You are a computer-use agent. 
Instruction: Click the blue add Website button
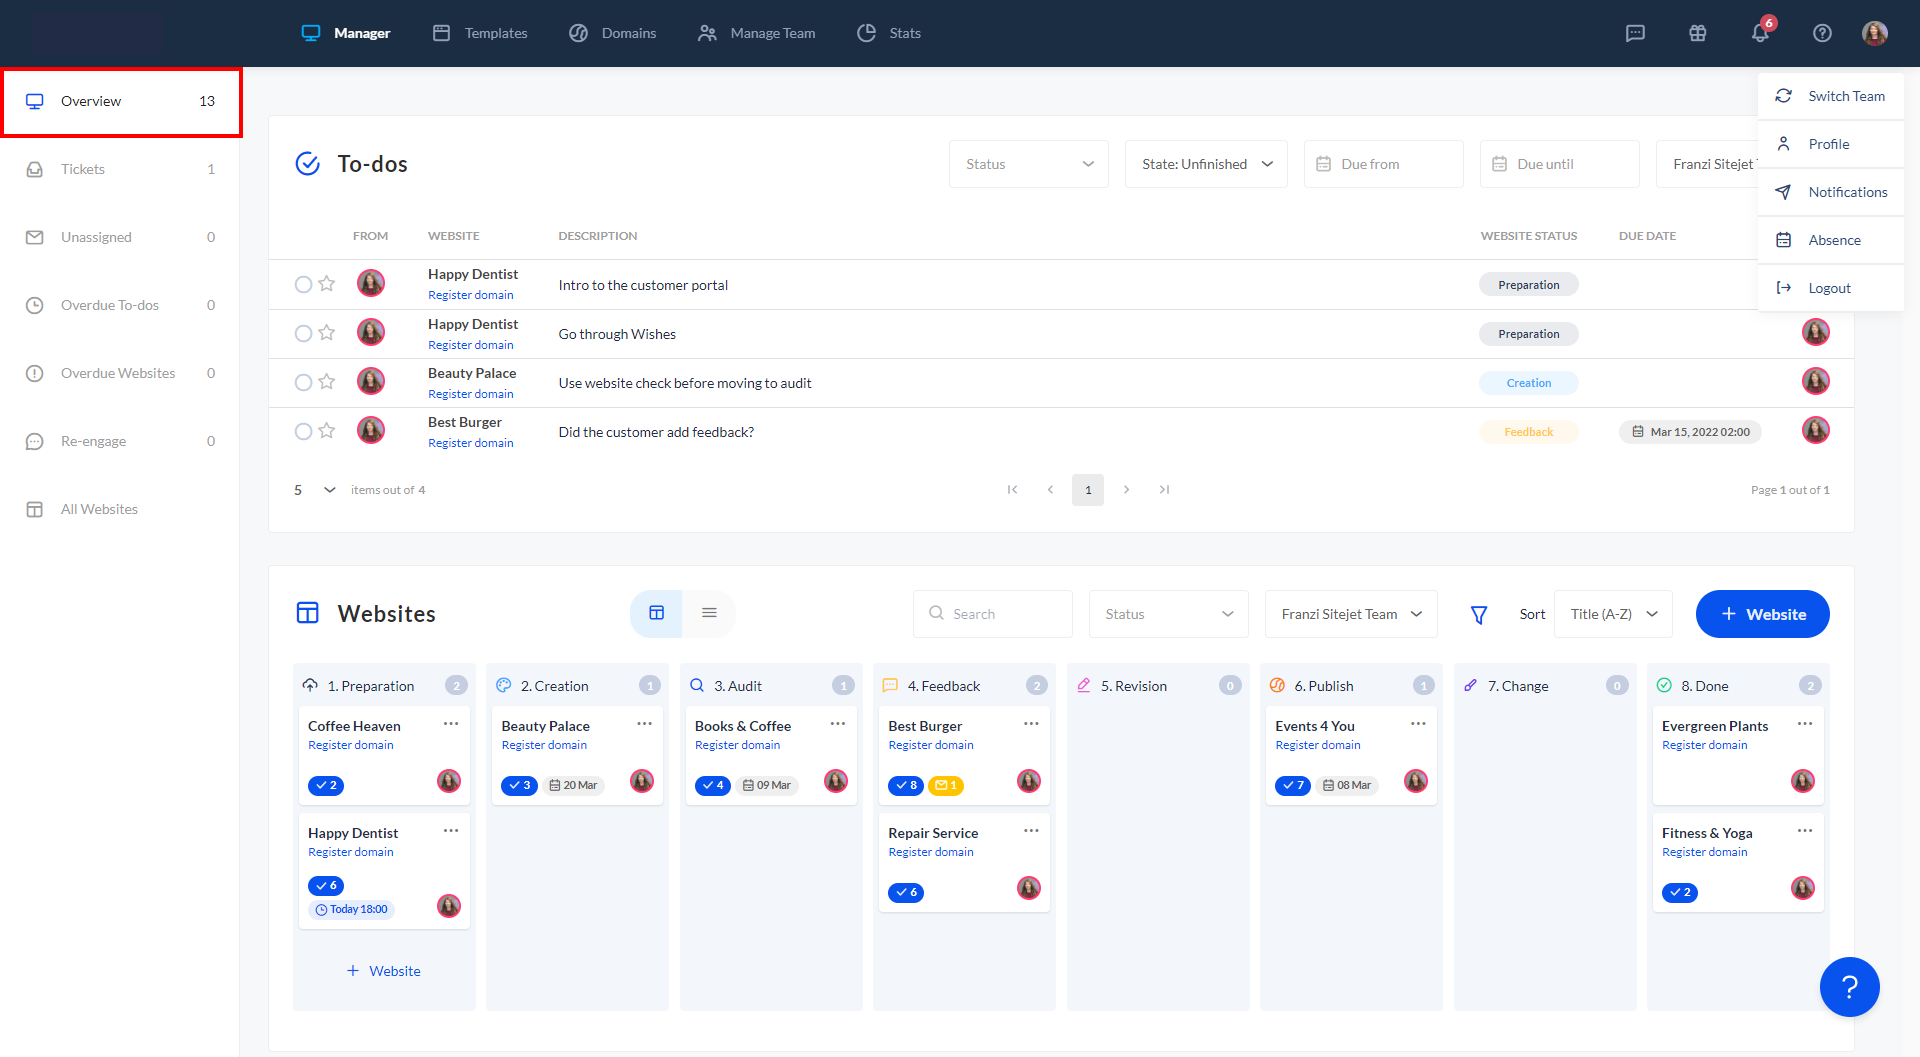pyautogui.click(x=1762, y=614)
